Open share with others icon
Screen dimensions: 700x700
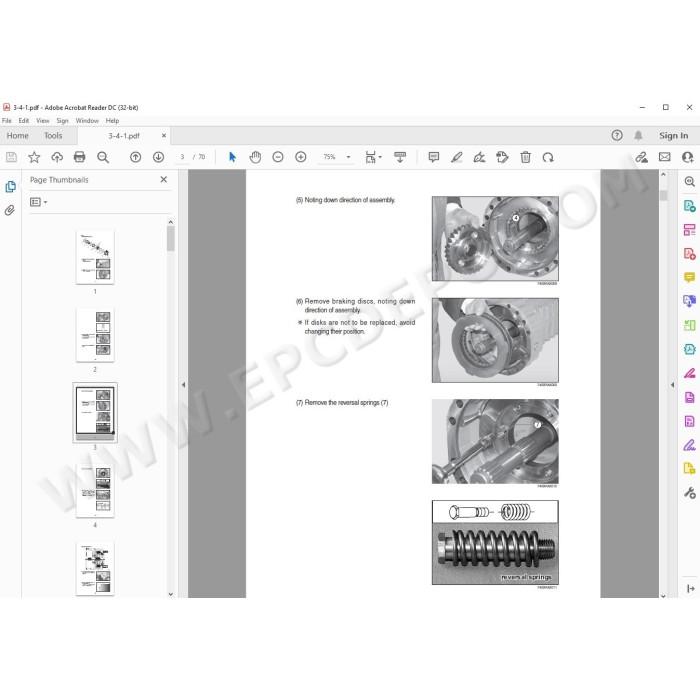688,157
